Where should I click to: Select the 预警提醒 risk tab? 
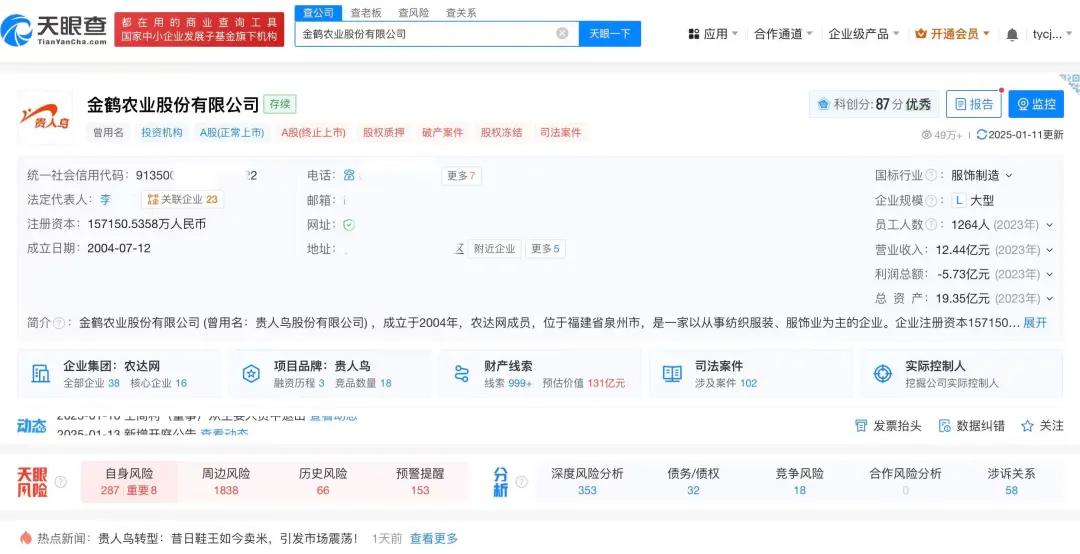point(420,482)
